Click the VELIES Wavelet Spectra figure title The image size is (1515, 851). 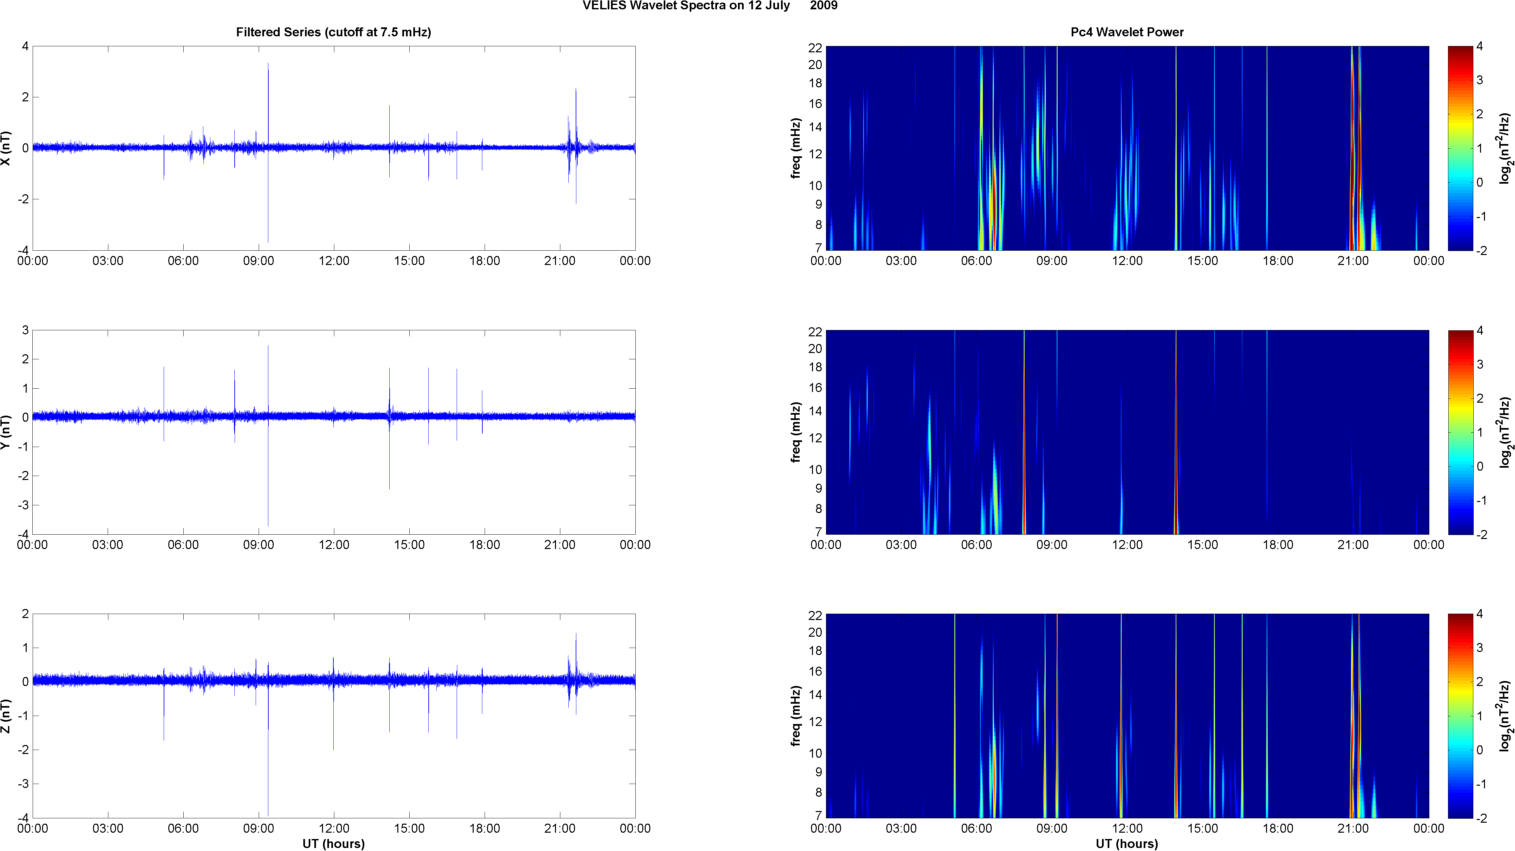click(x=710, y=6)
